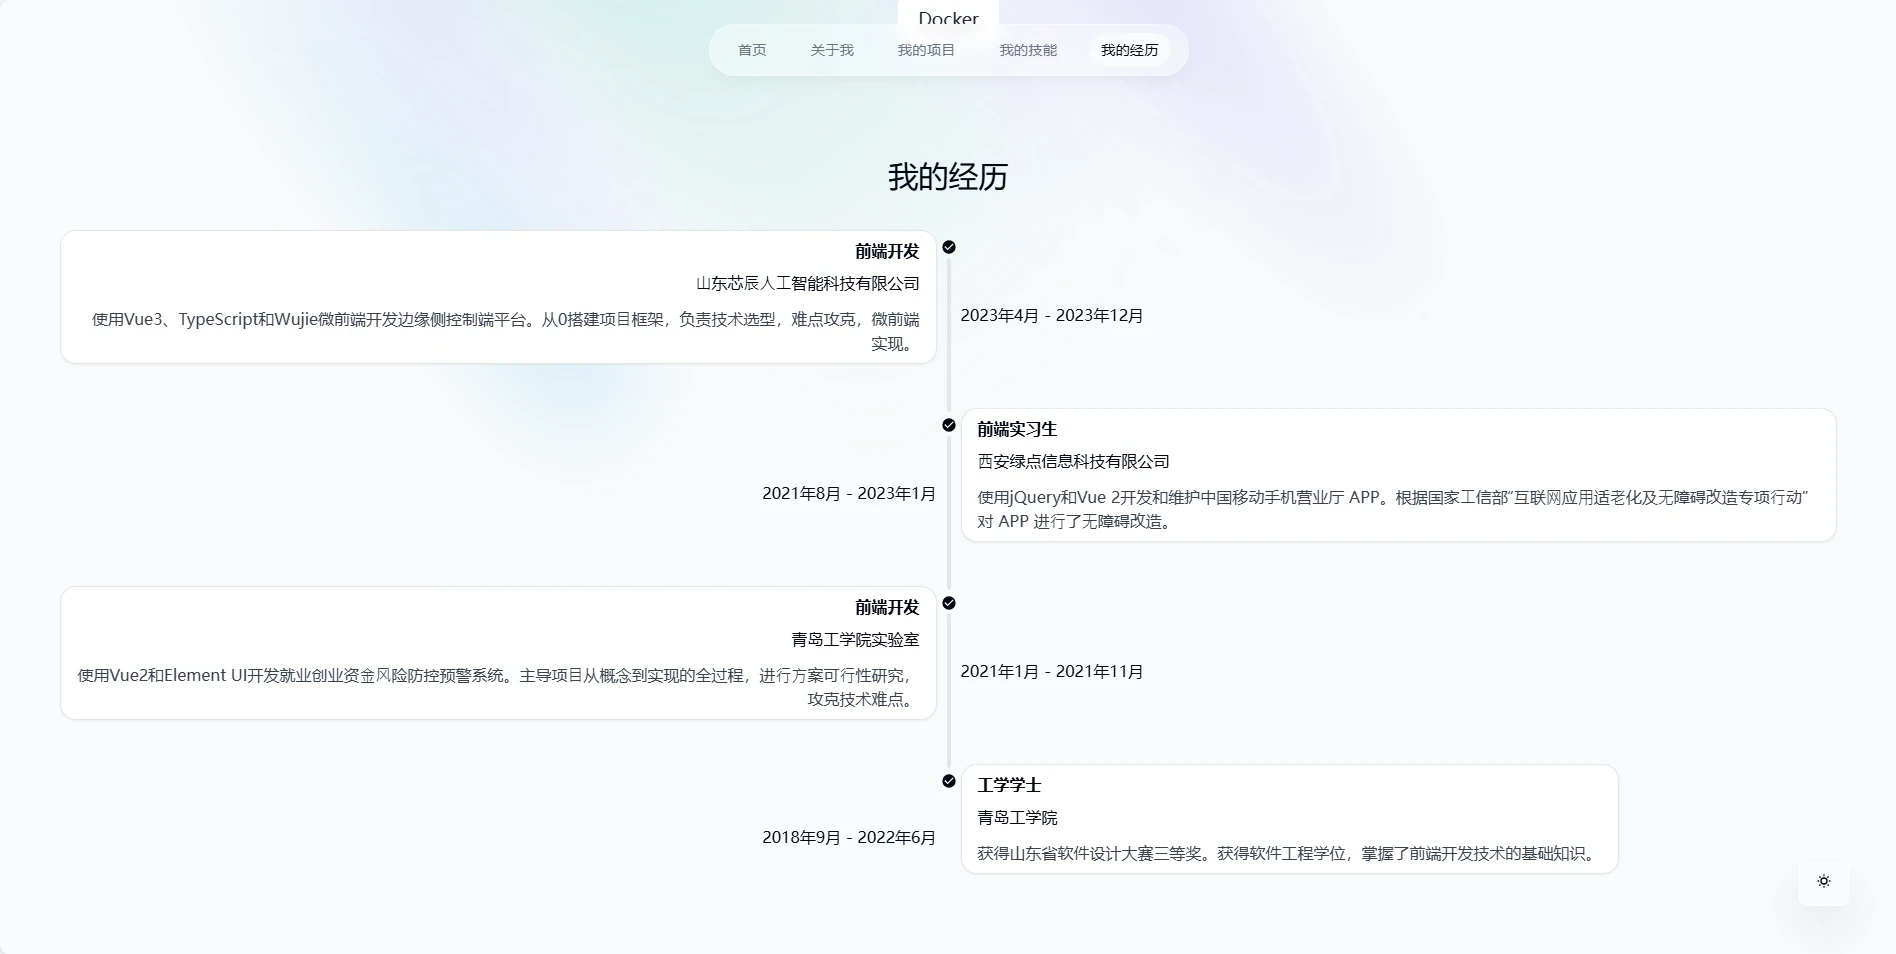
Task: Toggle light/dark theme with the sun icon
Action: pyautogui.click(x=1823, y=881)
